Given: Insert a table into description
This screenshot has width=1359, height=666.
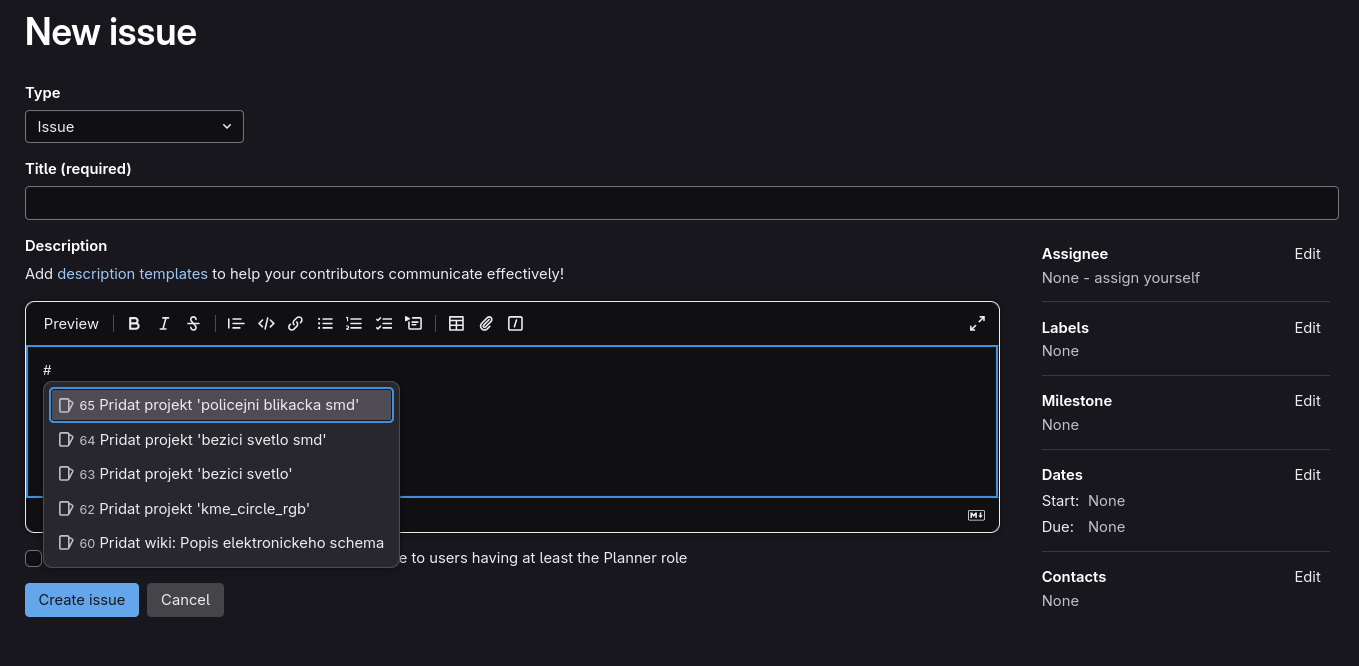Looking at the screenshot, I should pos(456,324).
